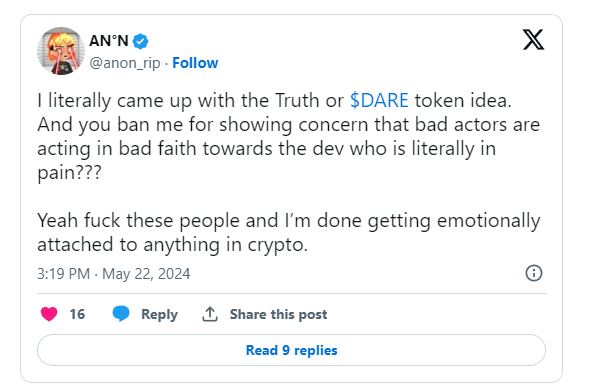Image resolution: width=601 pixels, height=392 pixels.
Task: Click the 16 likes count
Action: click(77, 314)
